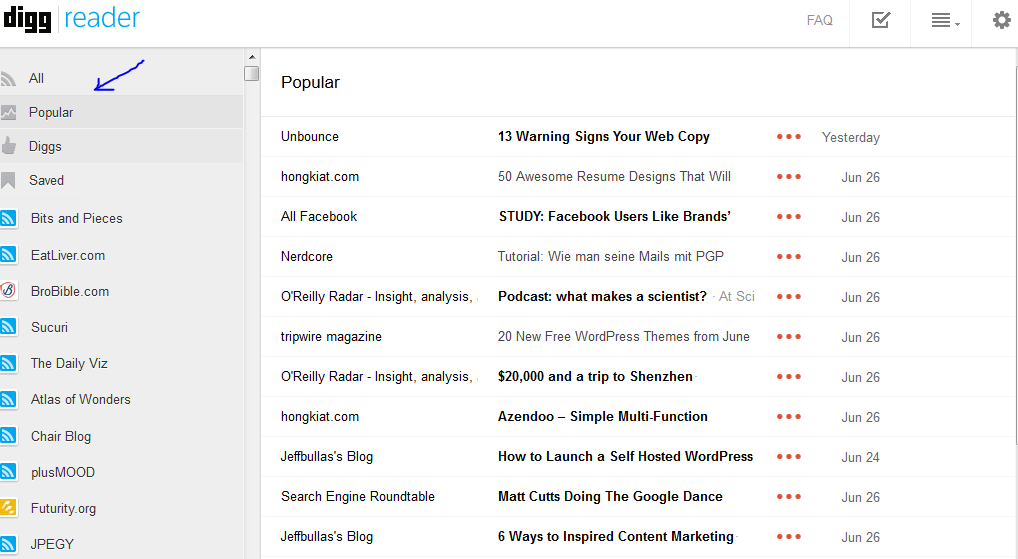Click the Atlas of Wonders feed icon

(8, 399)
